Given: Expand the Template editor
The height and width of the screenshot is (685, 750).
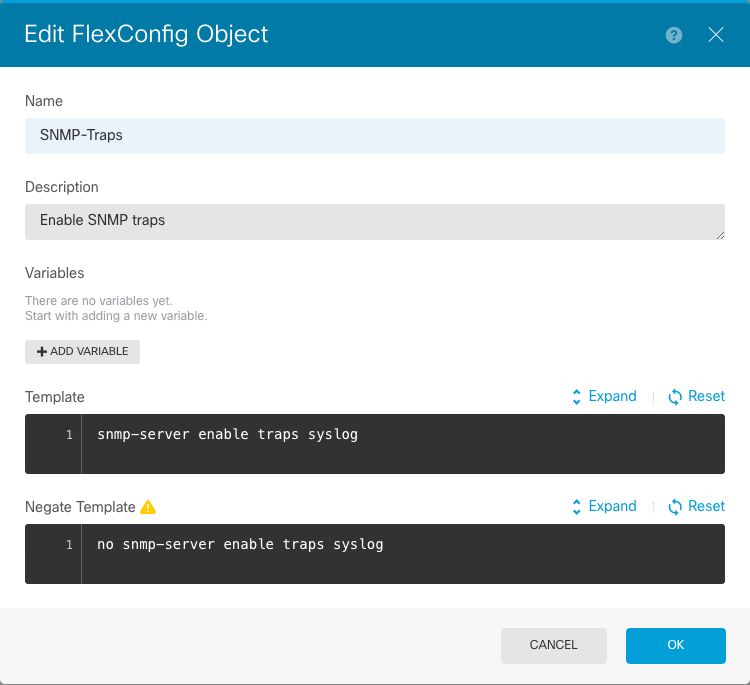Looking at the screenshot, I should 603,396.
